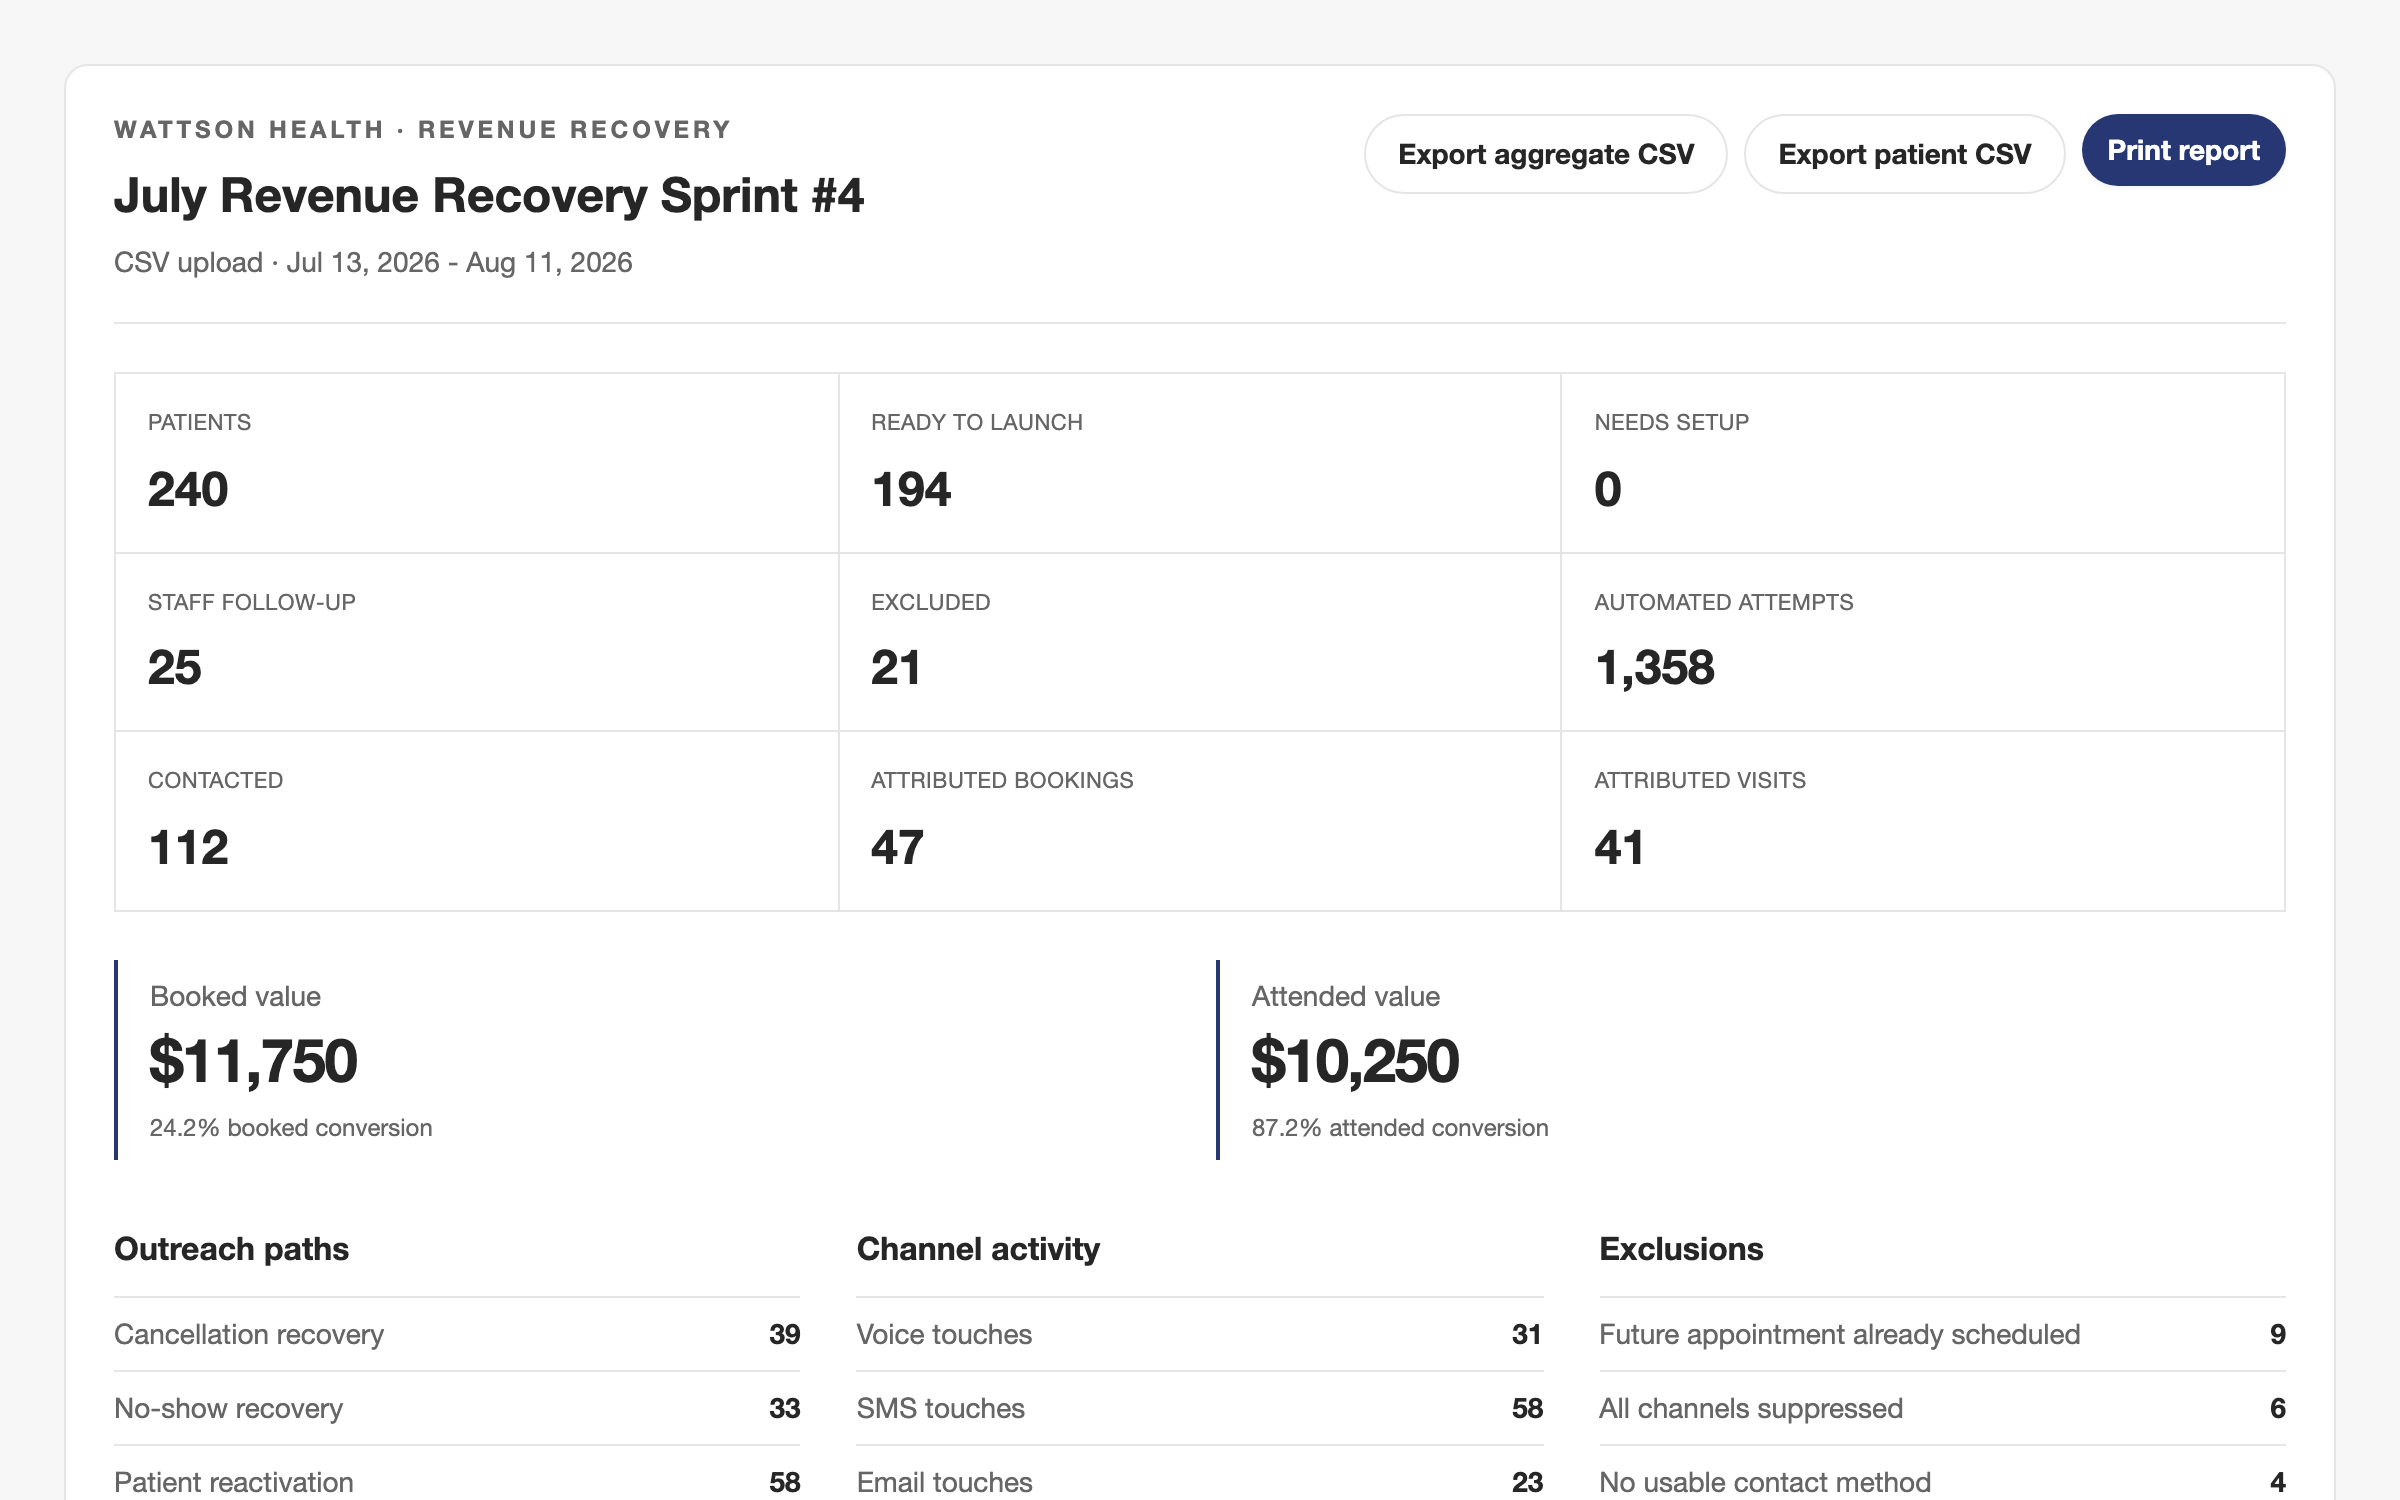Click the CSV upload date range line
This screenshot has width=2400, height=1500.
point(373,263)
